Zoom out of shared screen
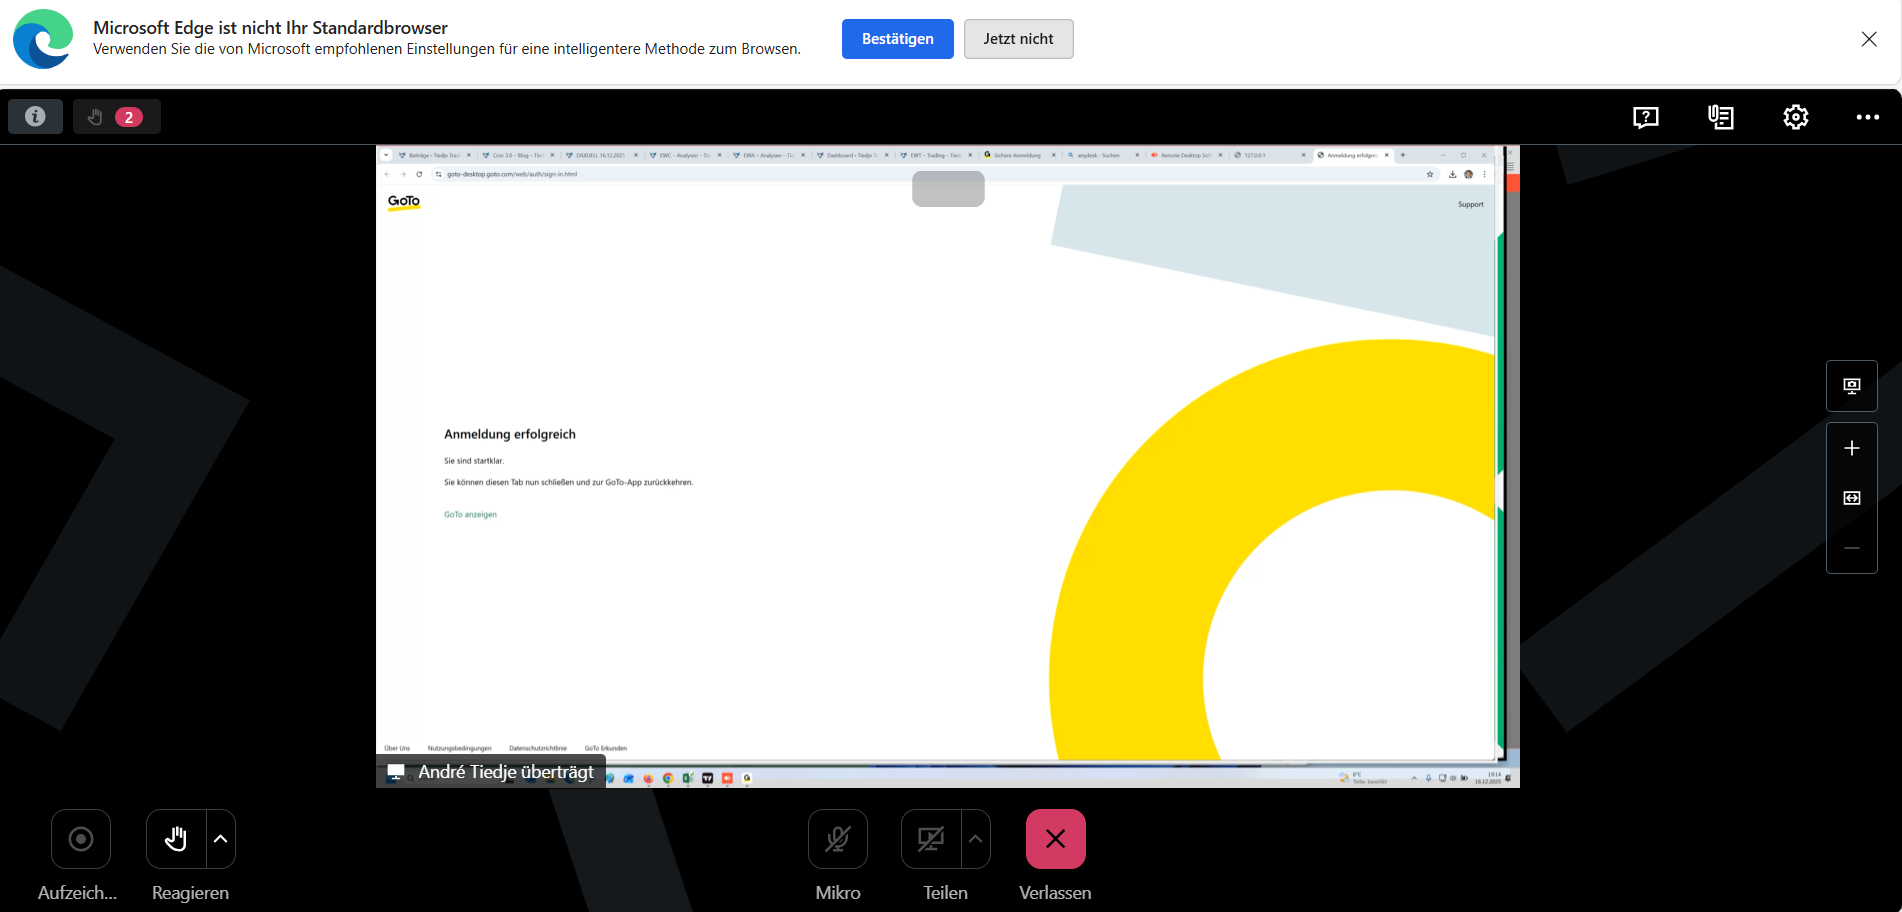Screen dimensions: 1902x912 [x=1851, y=548]
